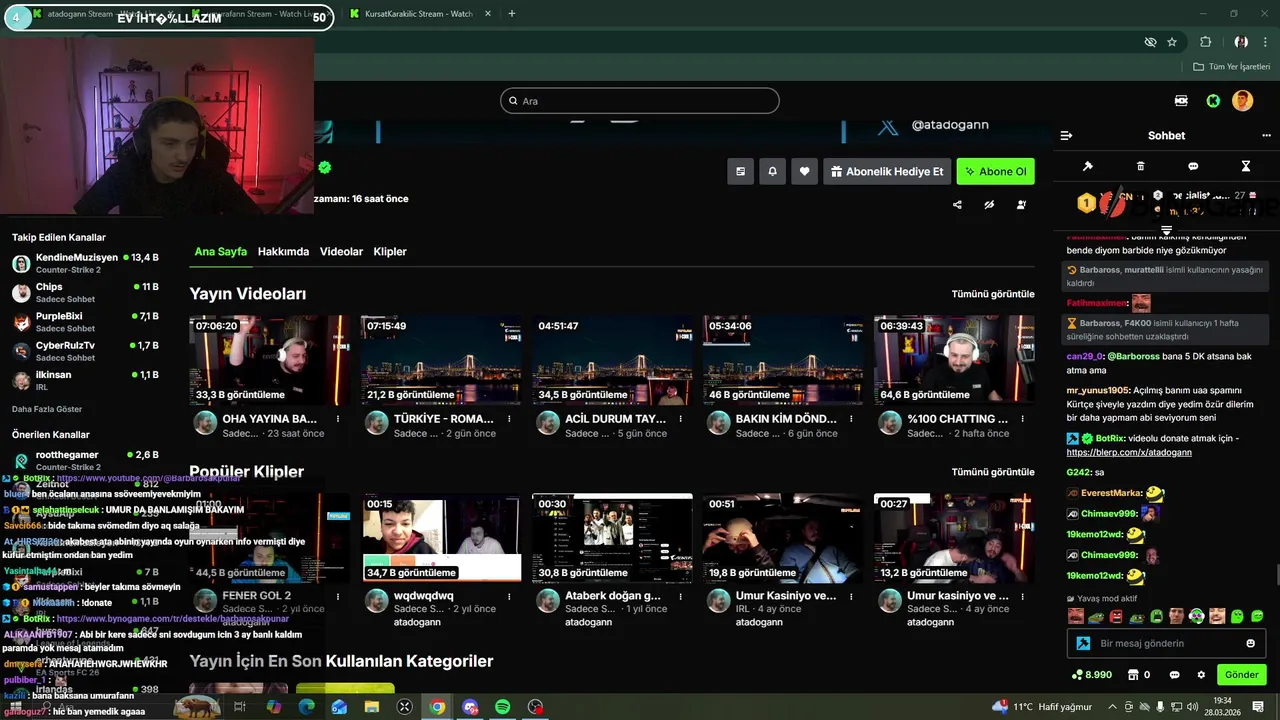Switch to KursatKarakilic Stream browser tab
The width and height of the screenshot is (1280, 720).
pos(419,14)
